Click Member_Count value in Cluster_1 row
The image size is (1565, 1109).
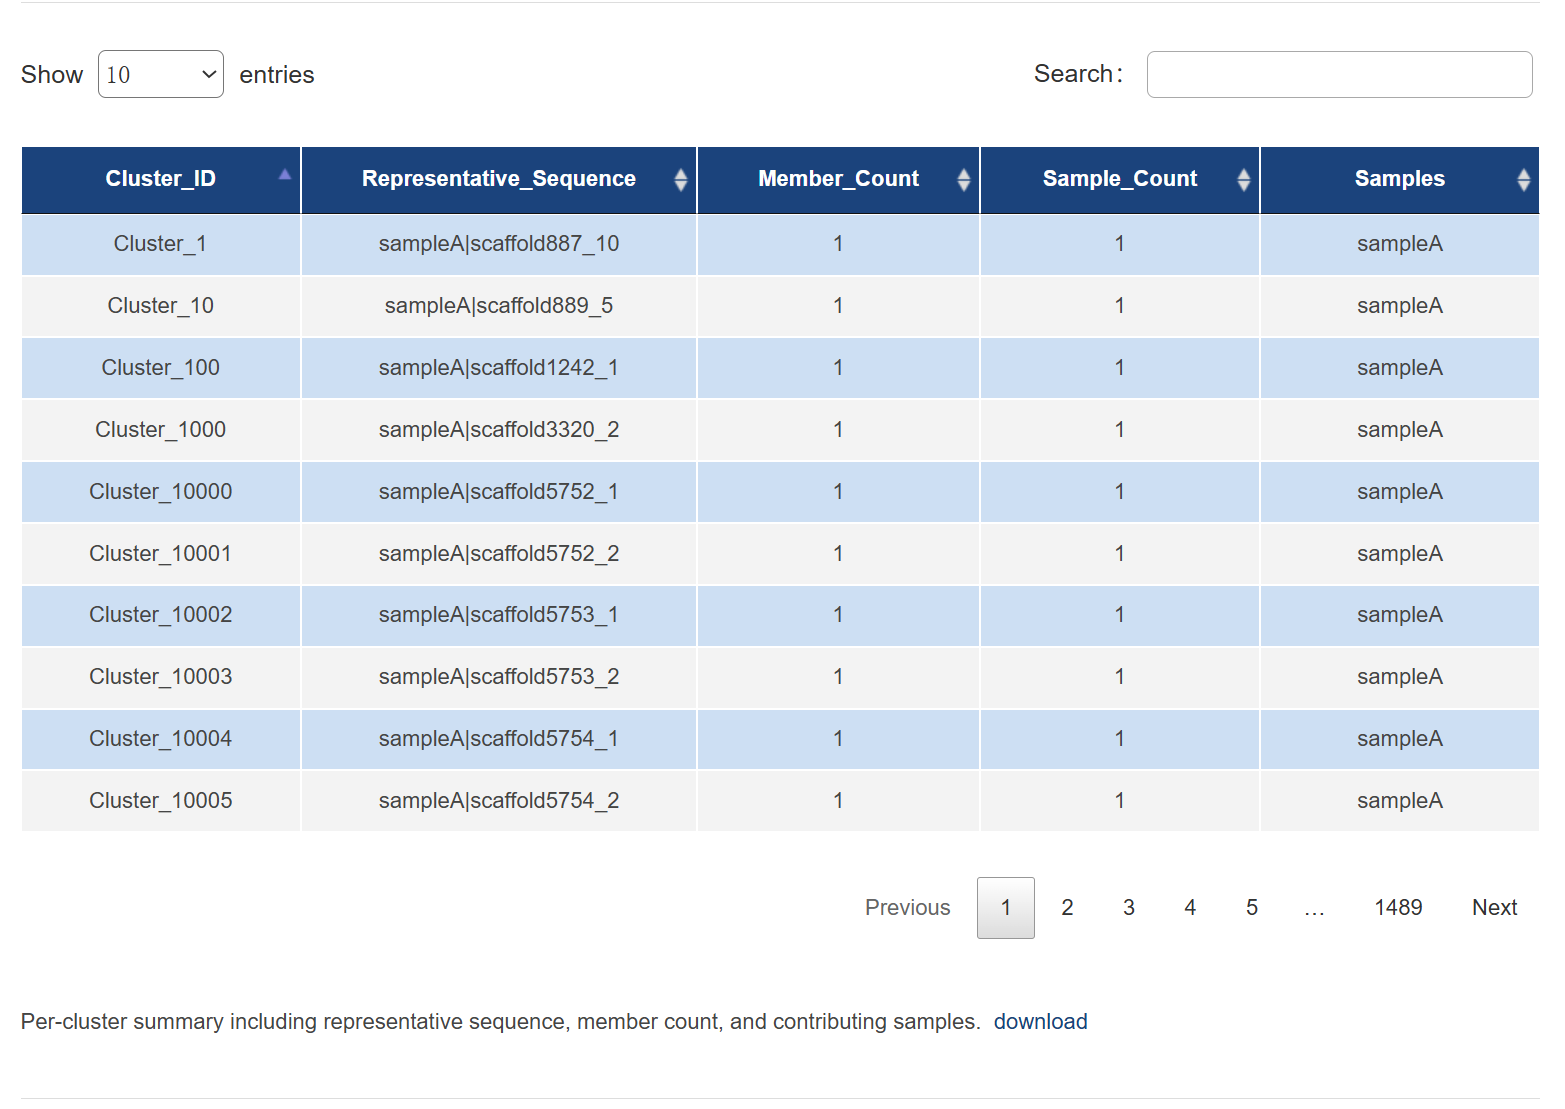tap(838, 244)
